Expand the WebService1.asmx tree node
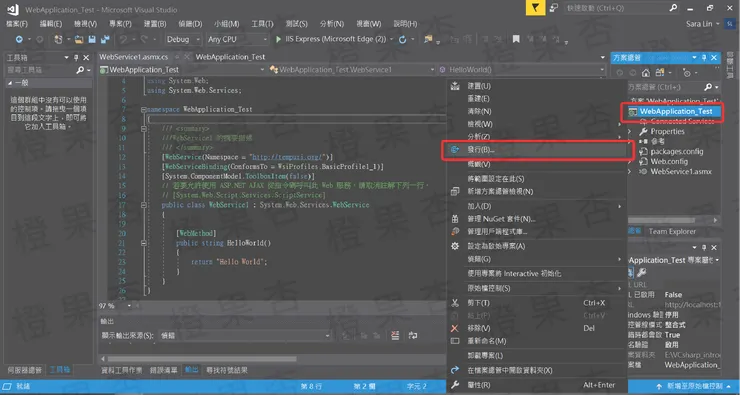Image resolution: width=740 pixels, height=395 pixels. (x=631, y=172)
